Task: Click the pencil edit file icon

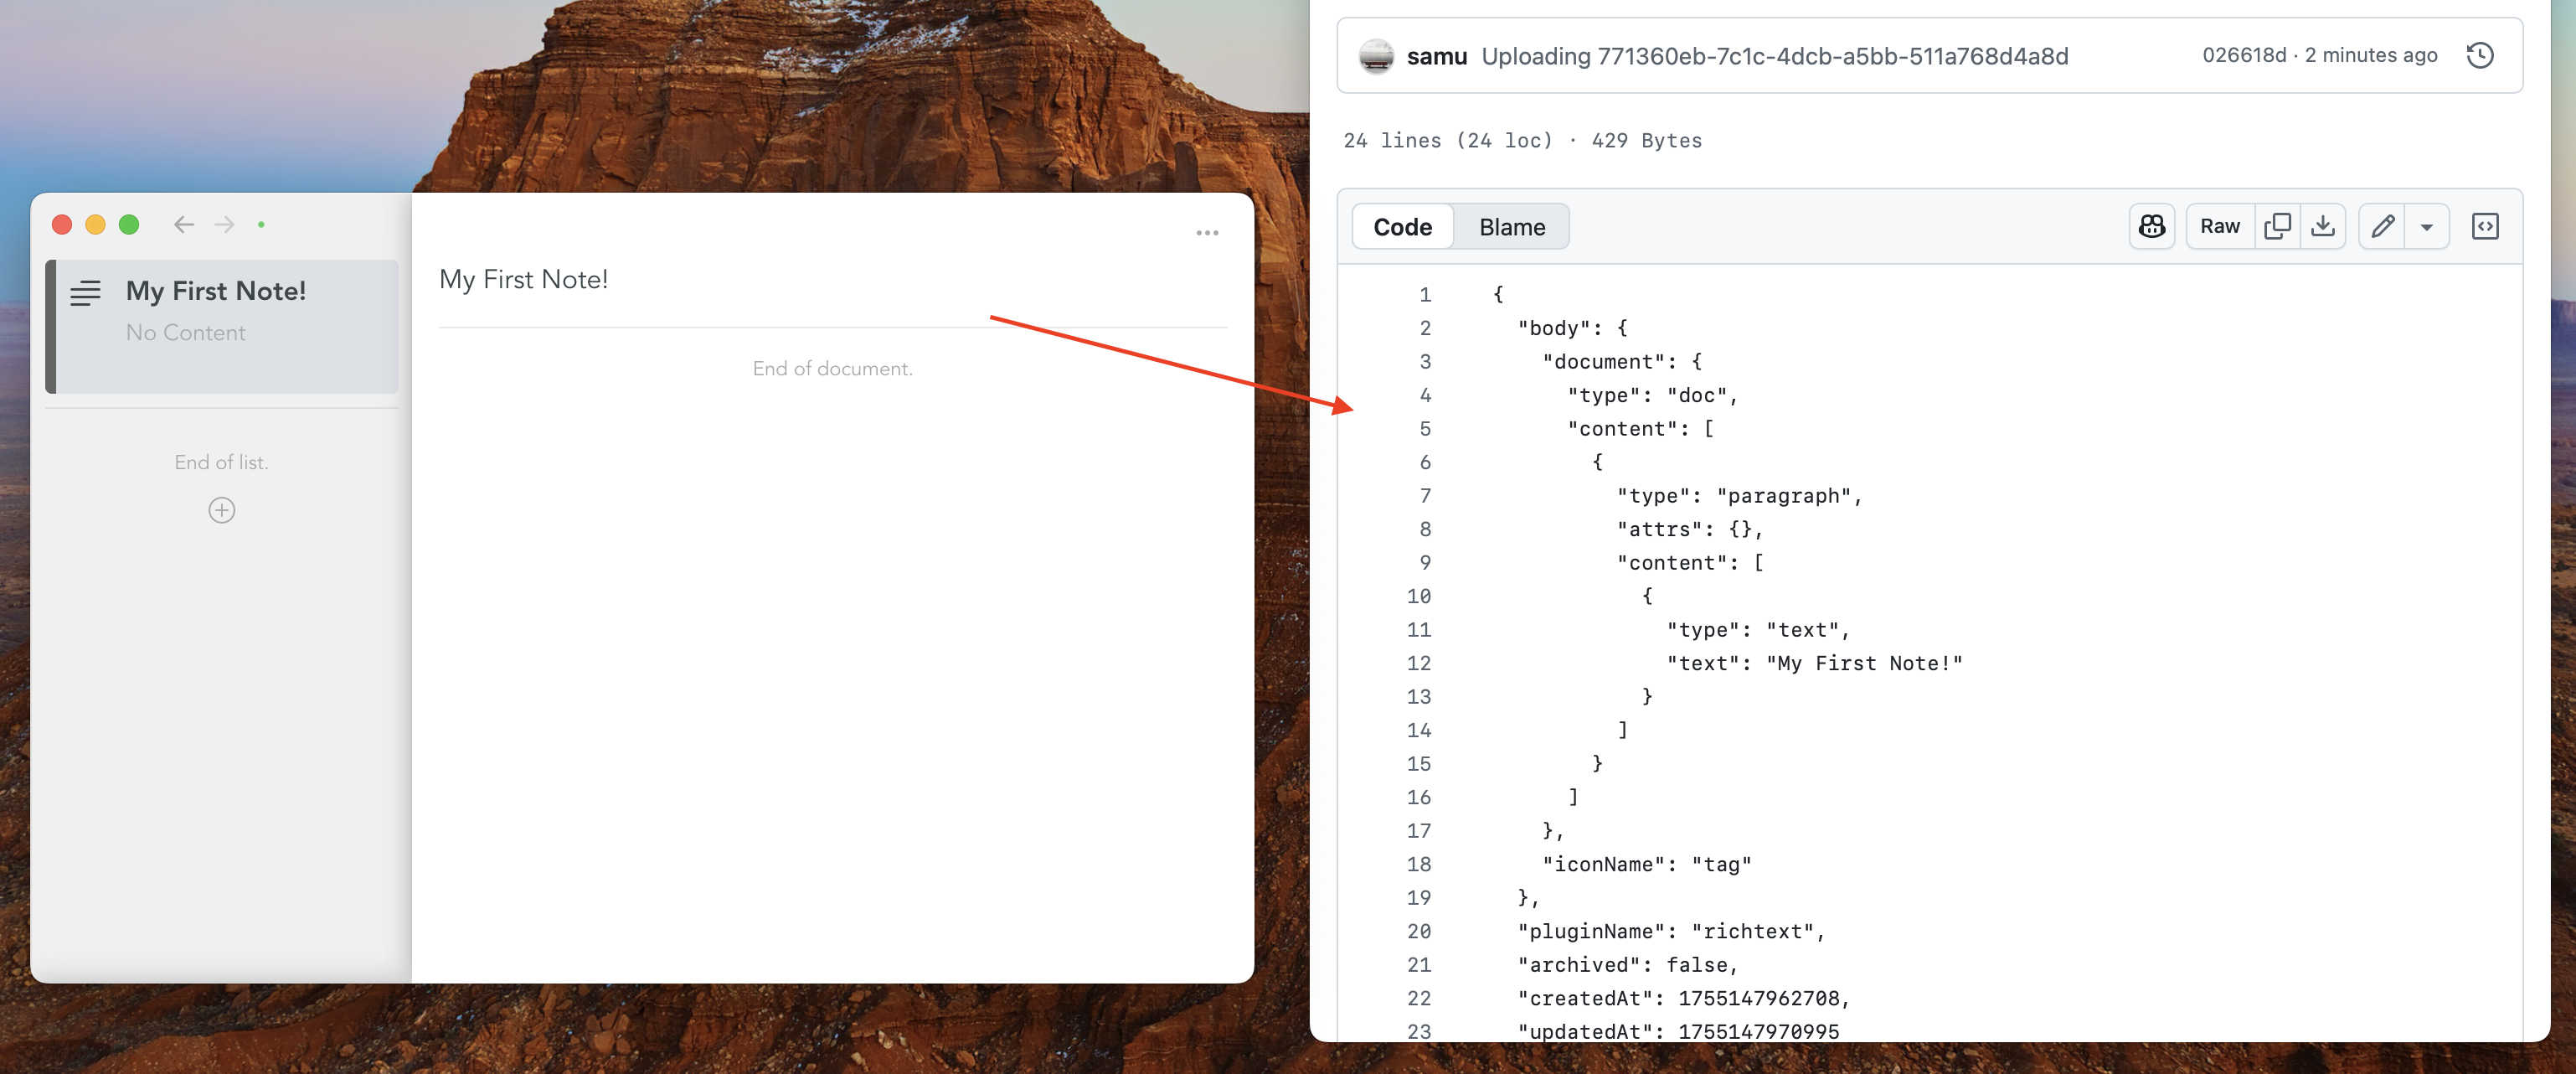Action: pyautogui.click(x=2382, y=227)
